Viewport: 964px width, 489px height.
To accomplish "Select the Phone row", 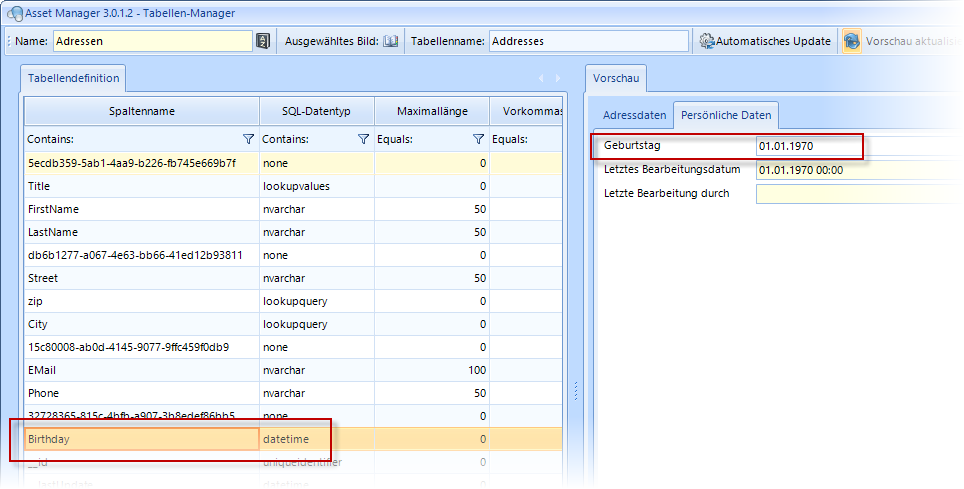I will 293,393.
